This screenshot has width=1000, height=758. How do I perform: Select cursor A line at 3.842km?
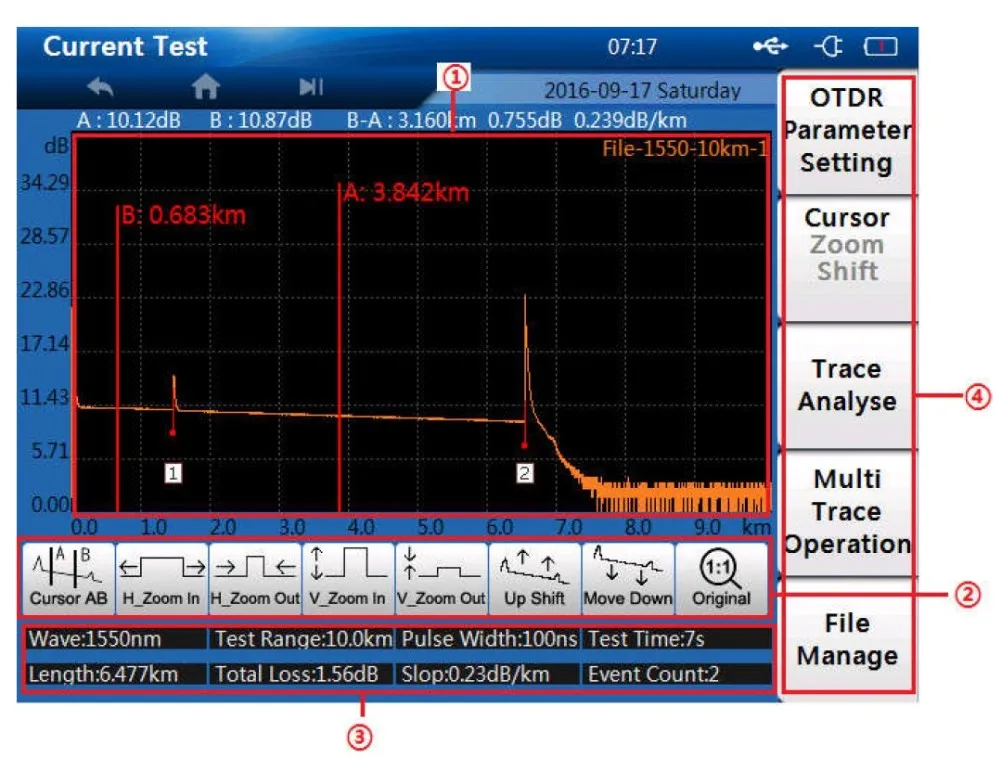point(339,347)
